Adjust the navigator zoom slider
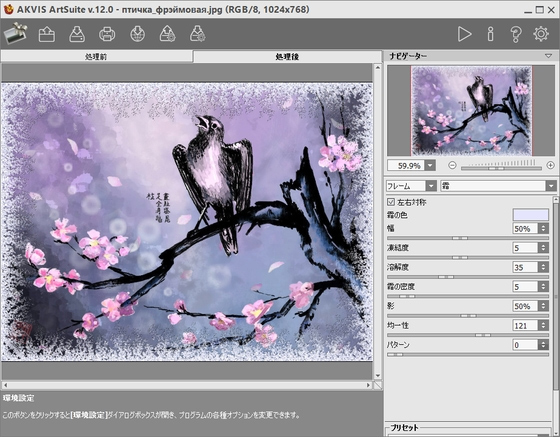 tap(501, 168)
